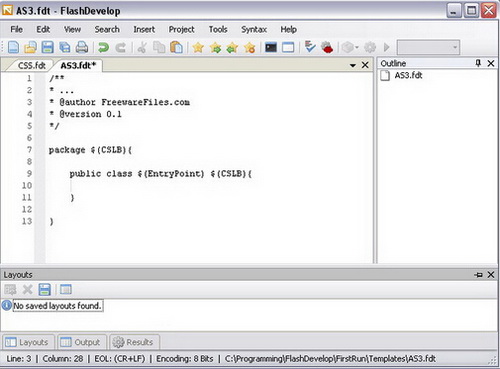Click the 'Column: 28' status bar entry
The height and width of the screenshot is (369, 500).
coord(63,359)
